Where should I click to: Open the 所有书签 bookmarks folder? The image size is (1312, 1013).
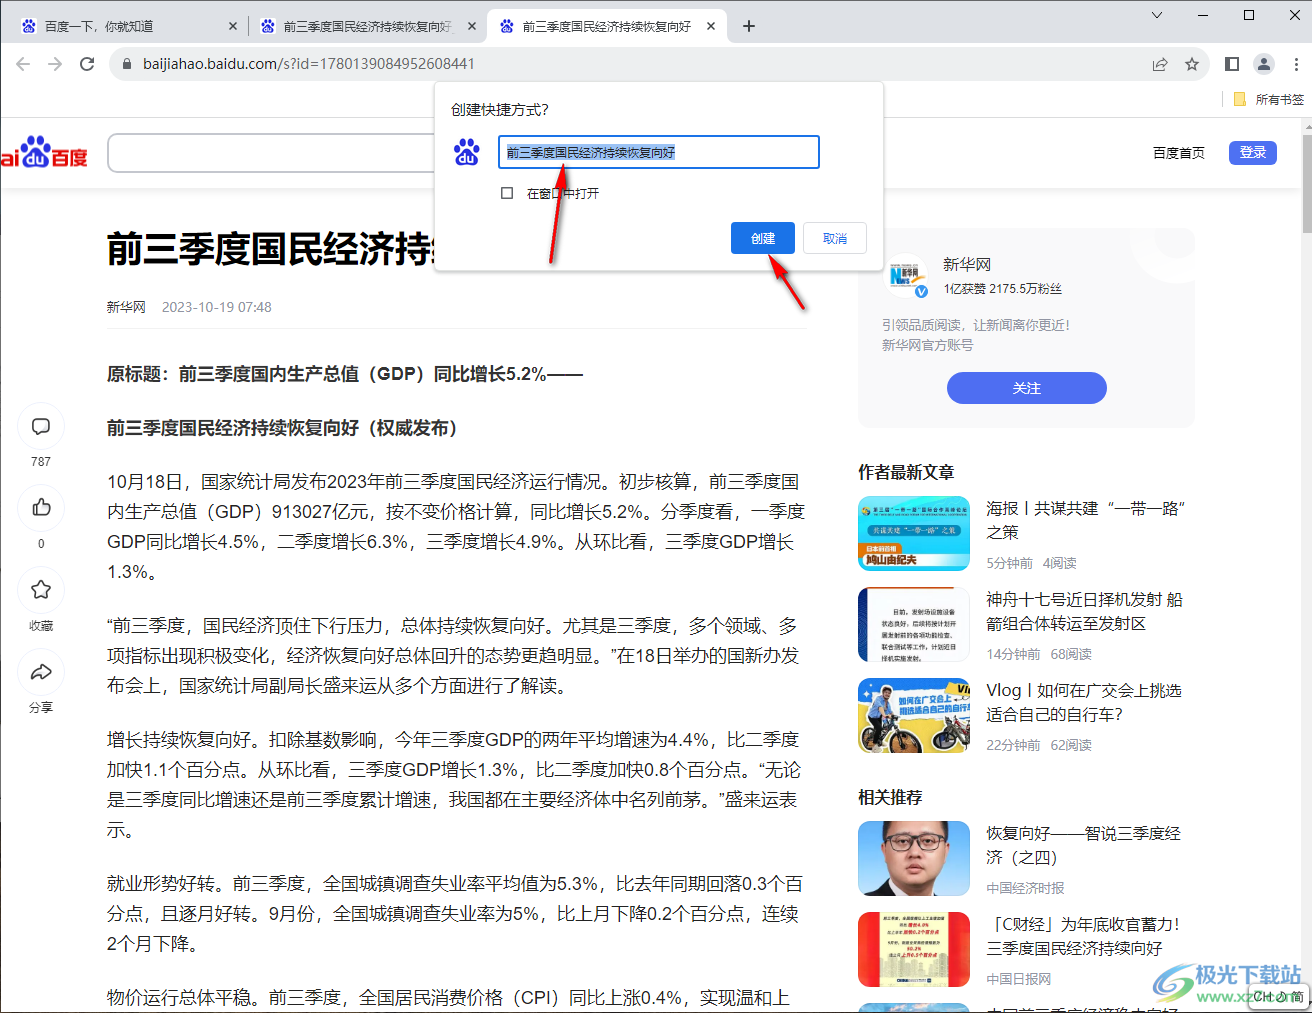[1268, 99]
